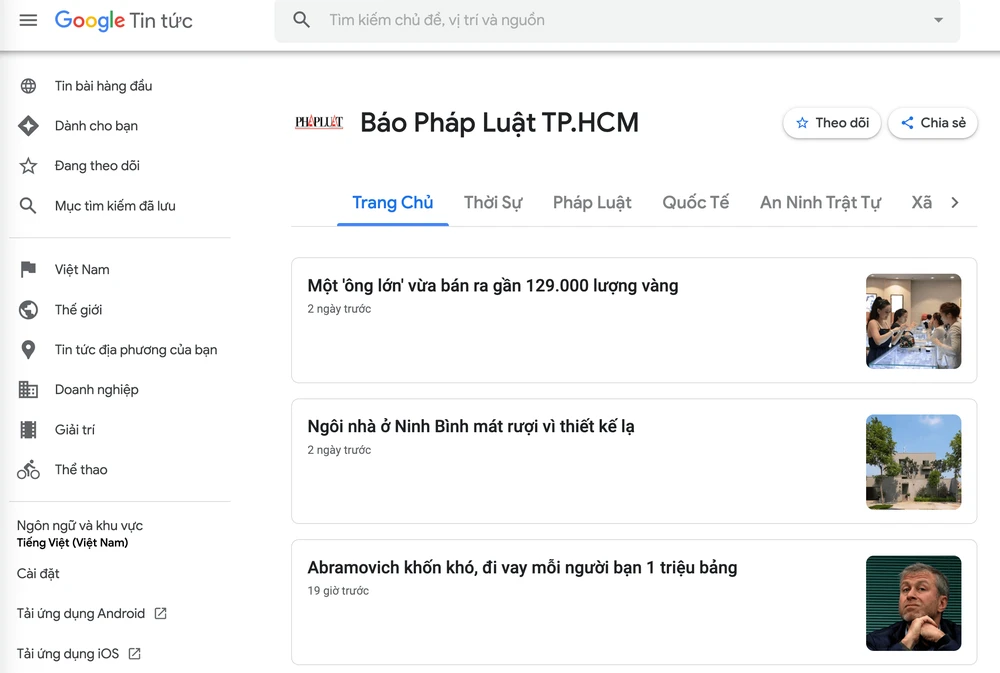1000x673 pixels.
Task: Switch to the Quốc Tế tab
Action: [x=695, y=203]
